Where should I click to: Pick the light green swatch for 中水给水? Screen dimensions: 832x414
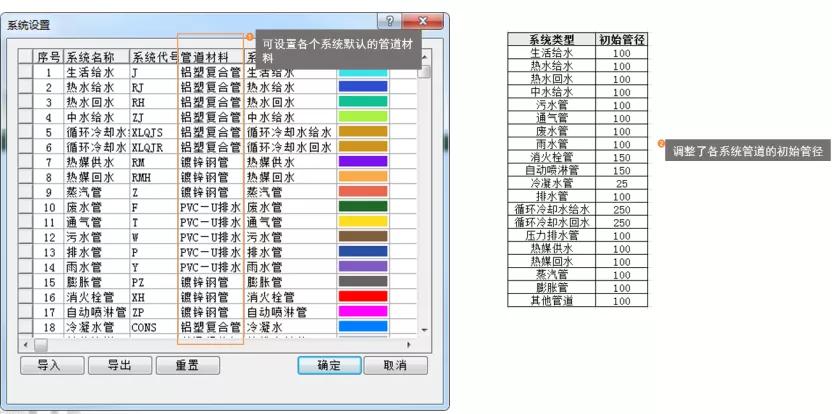[363, 116]
